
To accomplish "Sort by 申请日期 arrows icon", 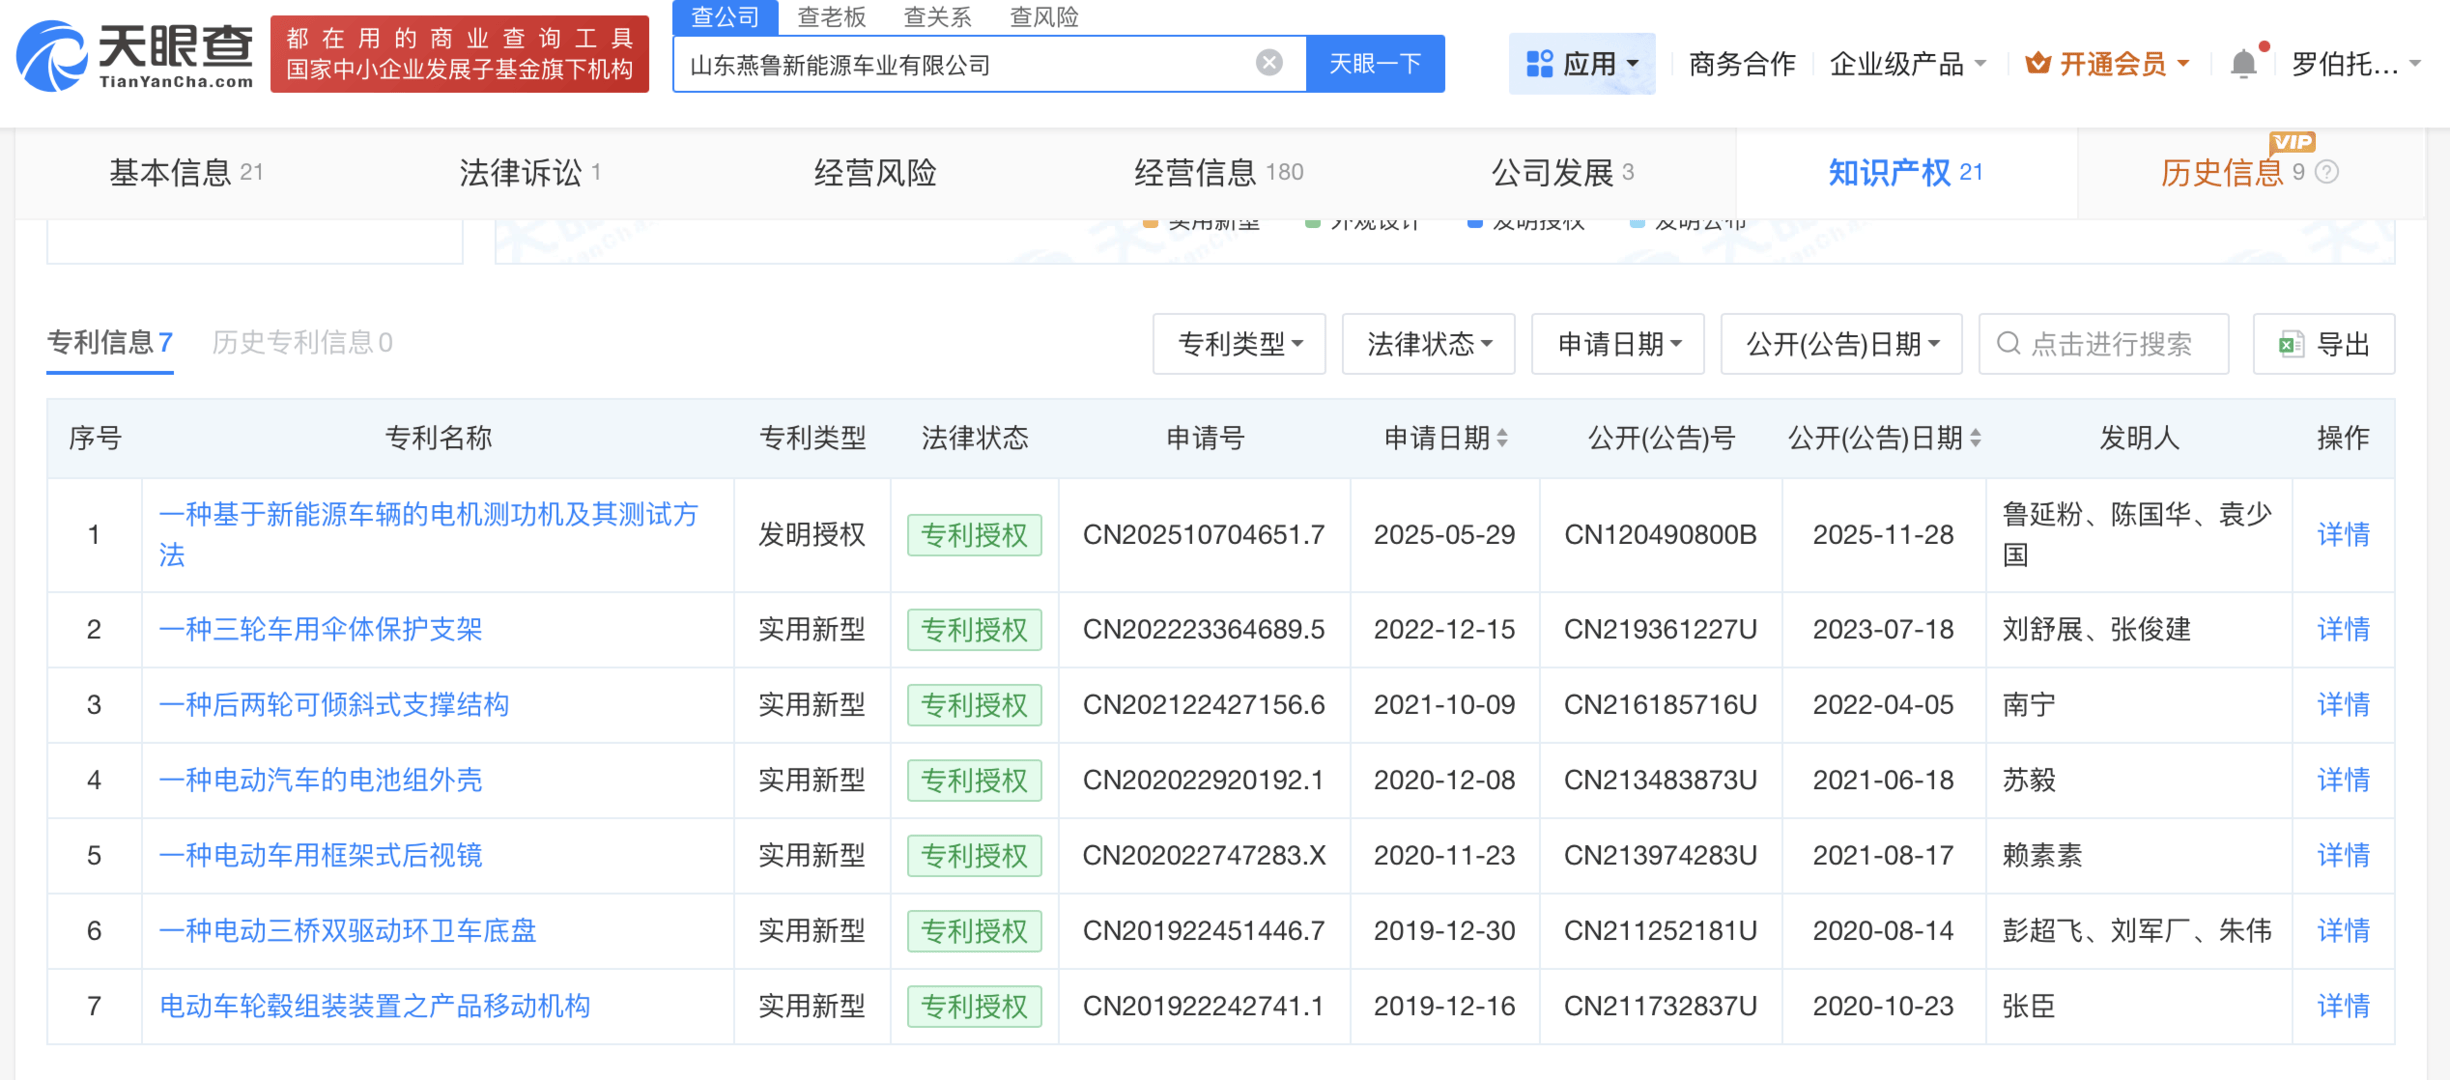I will coord(1502,438).
